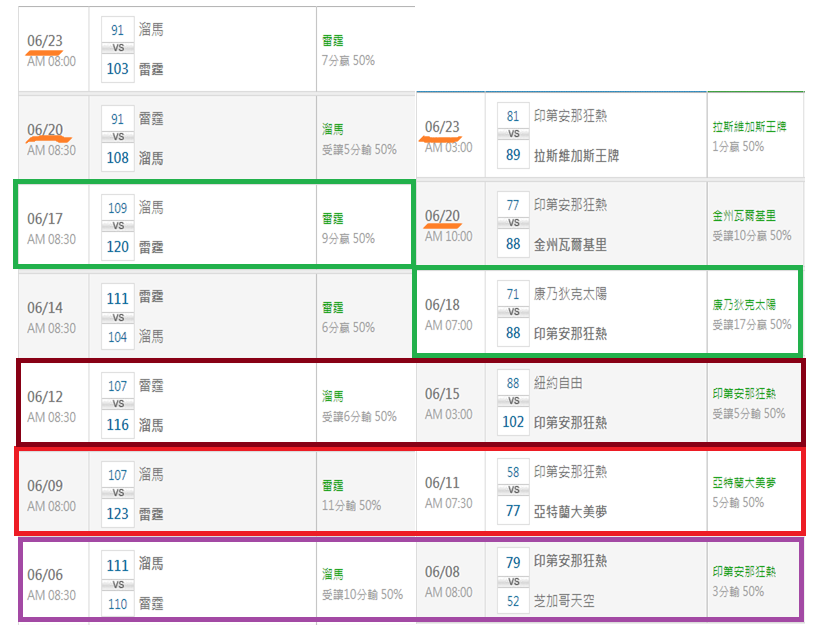This screenshot has width=815, height=629.
Task: Select the 06/06 date text
Action: click(45, 574)
